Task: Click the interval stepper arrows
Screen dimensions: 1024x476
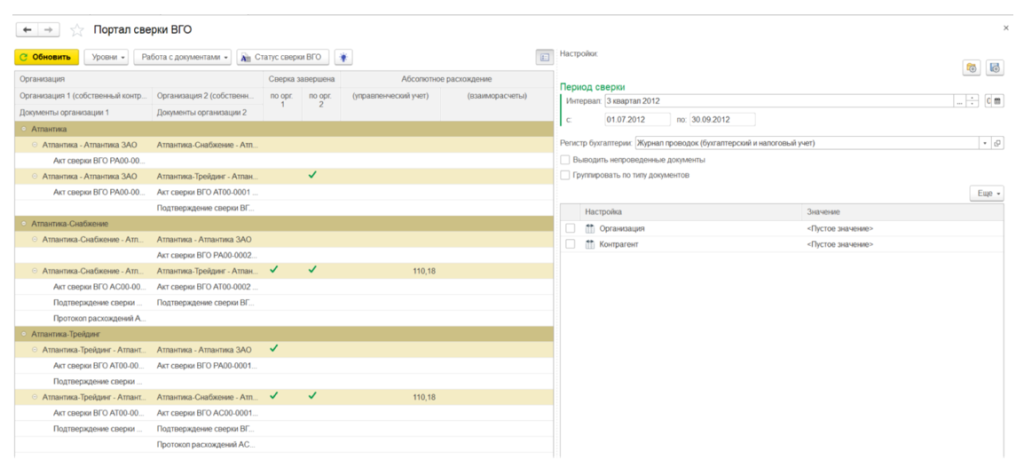Action: (x=973, y=101)
